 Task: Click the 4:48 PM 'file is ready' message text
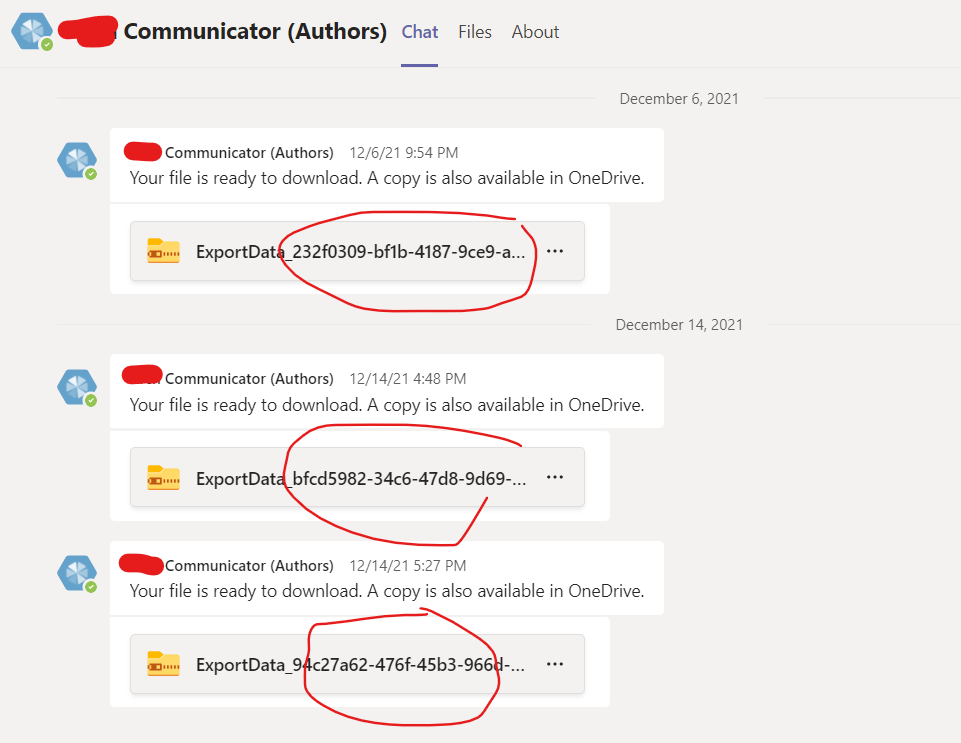tap(387, 405)
